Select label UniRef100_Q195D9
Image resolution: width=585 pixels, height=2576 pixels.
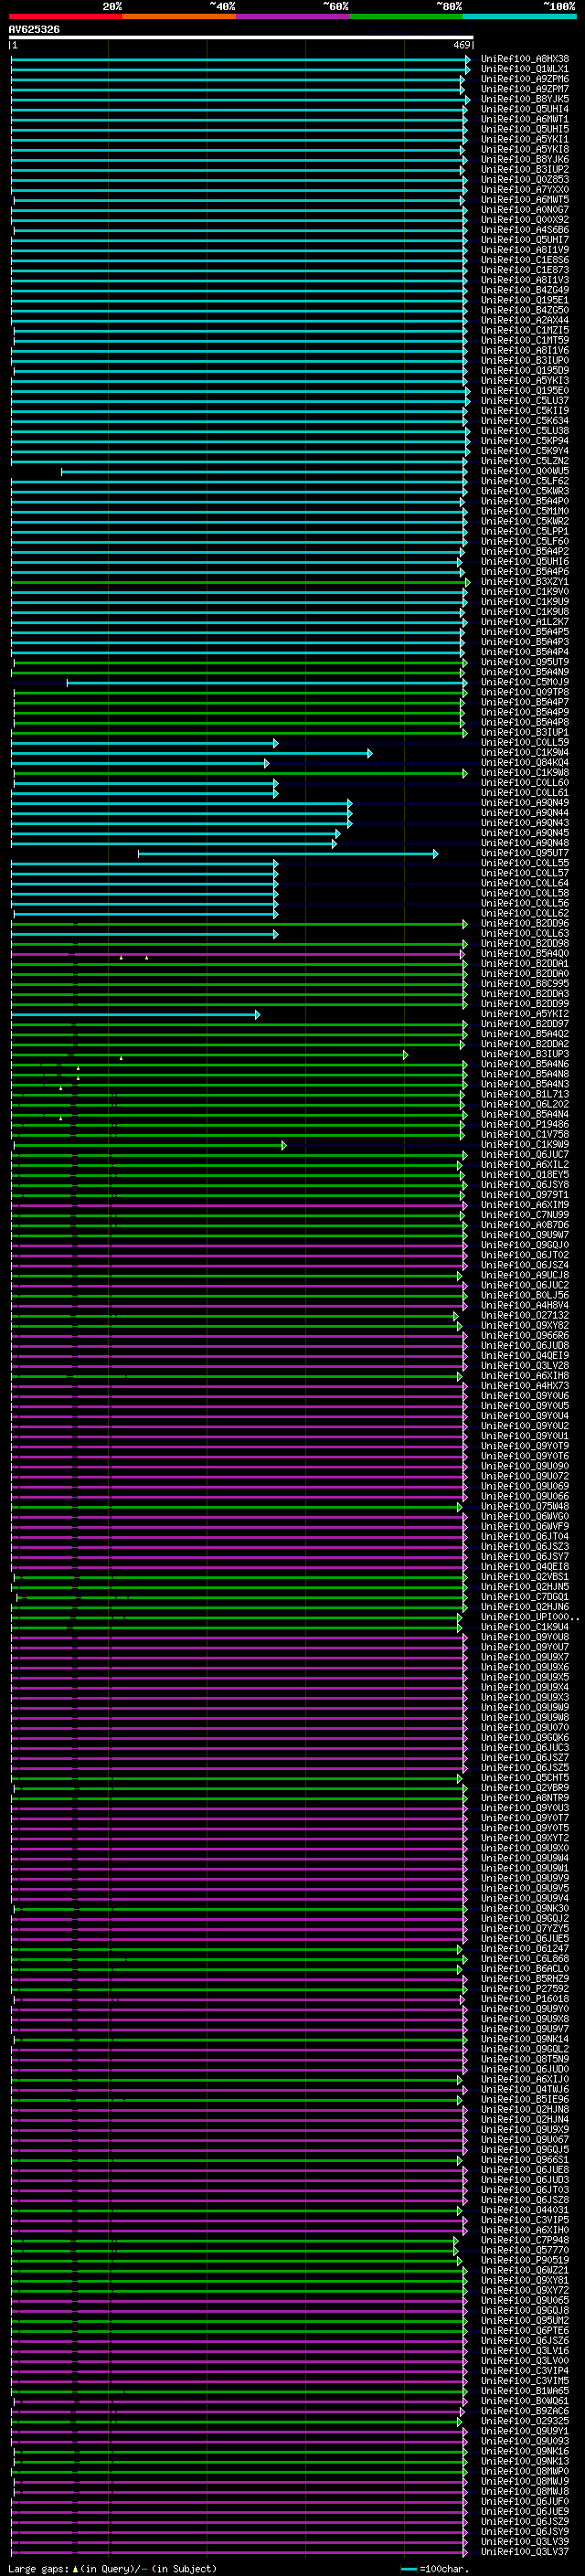524,370
